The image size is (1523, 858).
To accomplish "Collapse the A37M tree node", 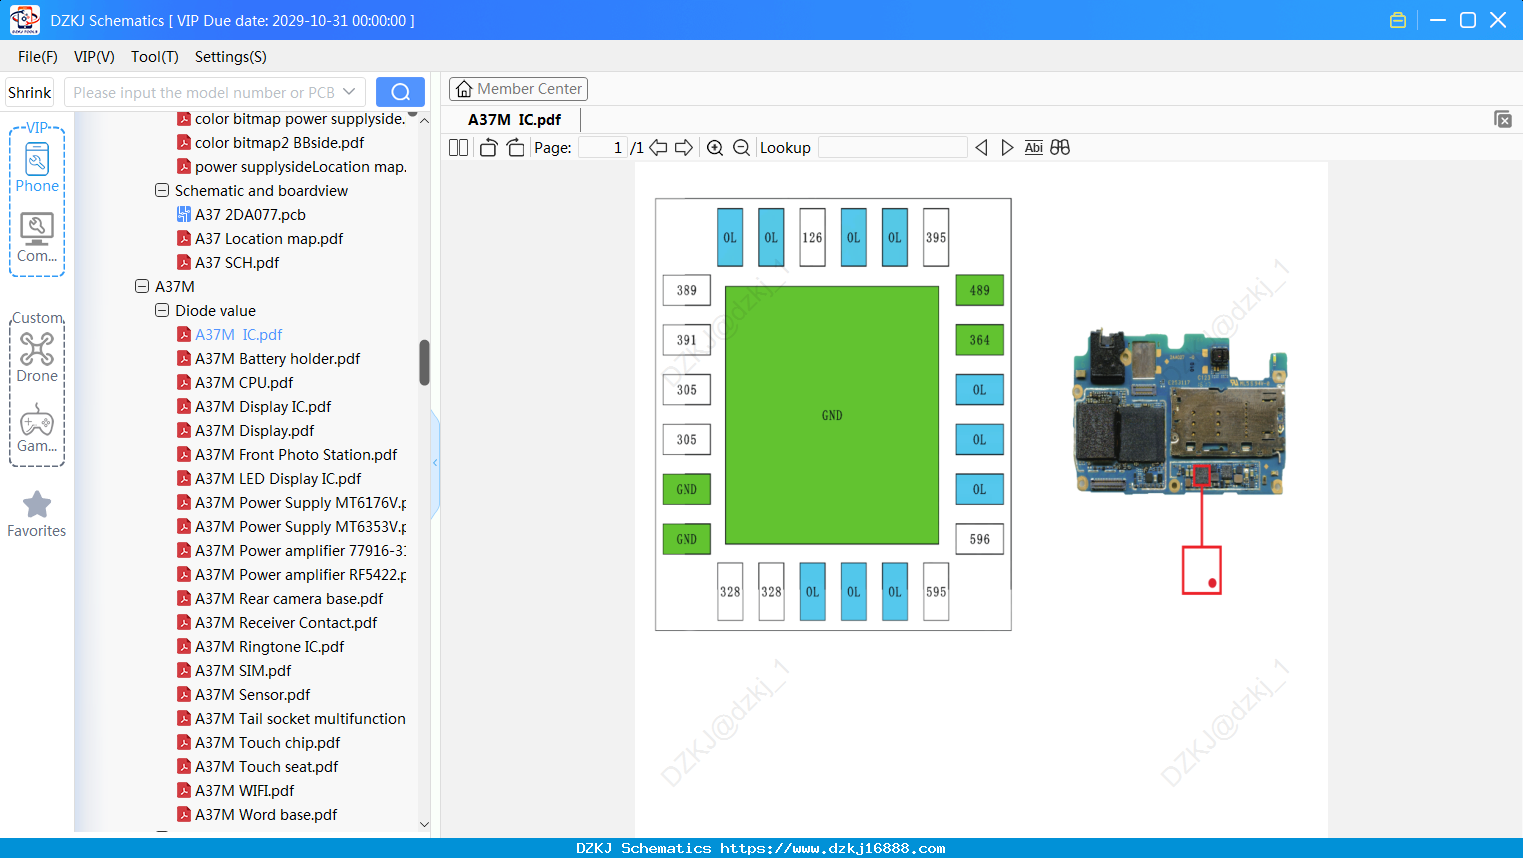I will click(142, 286).
